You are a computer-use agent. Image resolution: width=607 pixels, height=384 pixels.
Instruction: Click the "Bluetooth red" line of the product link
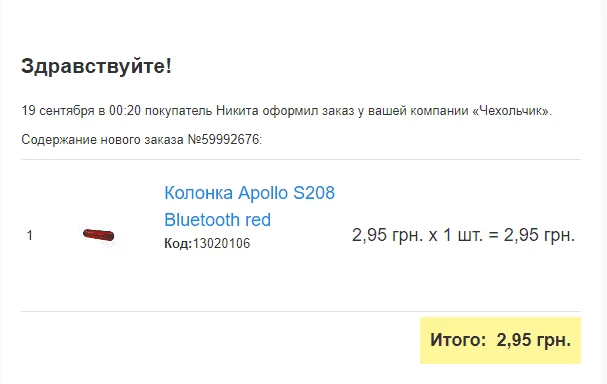217,220
